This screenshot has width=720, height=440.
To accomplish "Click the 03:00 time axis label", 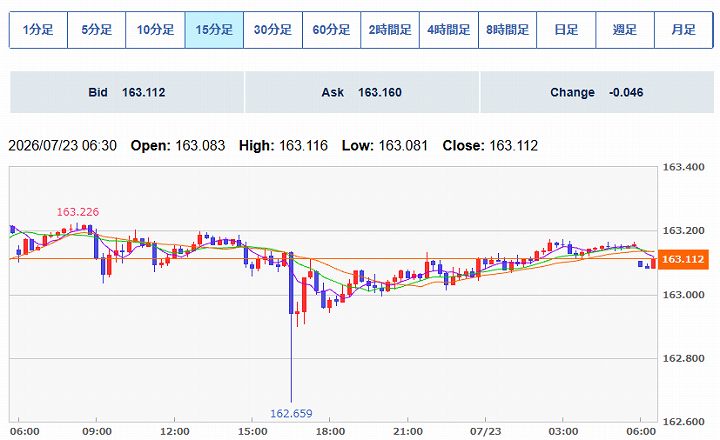I will pos(563,432).
